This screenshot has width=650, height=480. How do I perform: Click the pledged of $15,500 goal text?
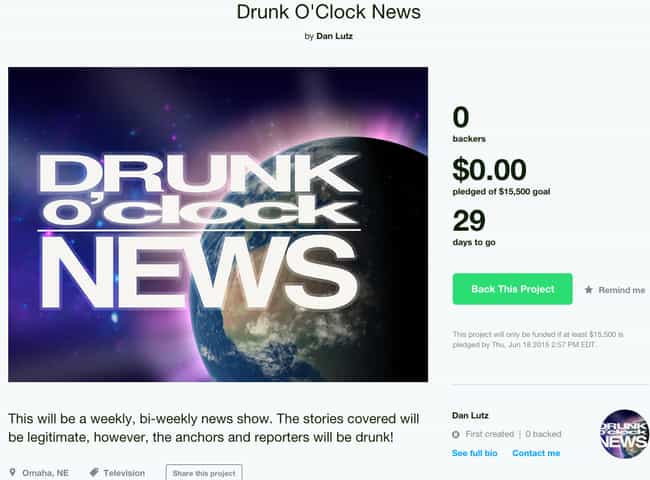click(x=501, y=192)
